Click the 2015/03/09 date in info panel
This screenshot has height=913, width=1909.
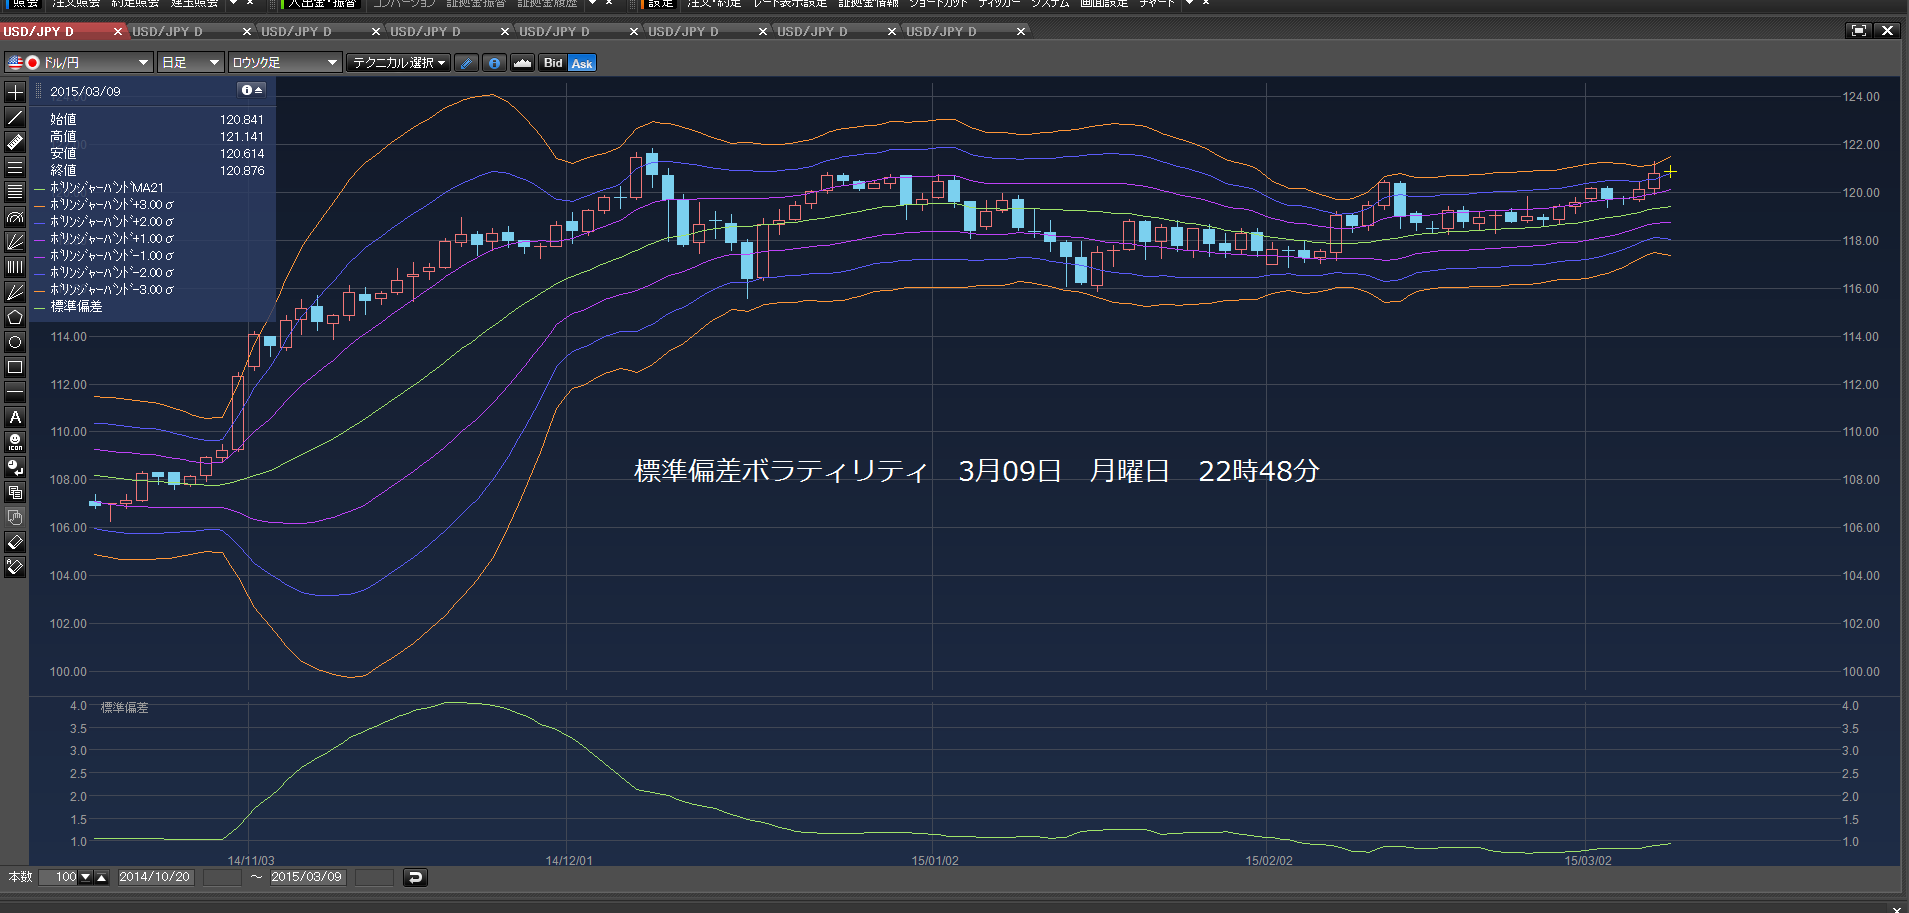click(85, 91)
